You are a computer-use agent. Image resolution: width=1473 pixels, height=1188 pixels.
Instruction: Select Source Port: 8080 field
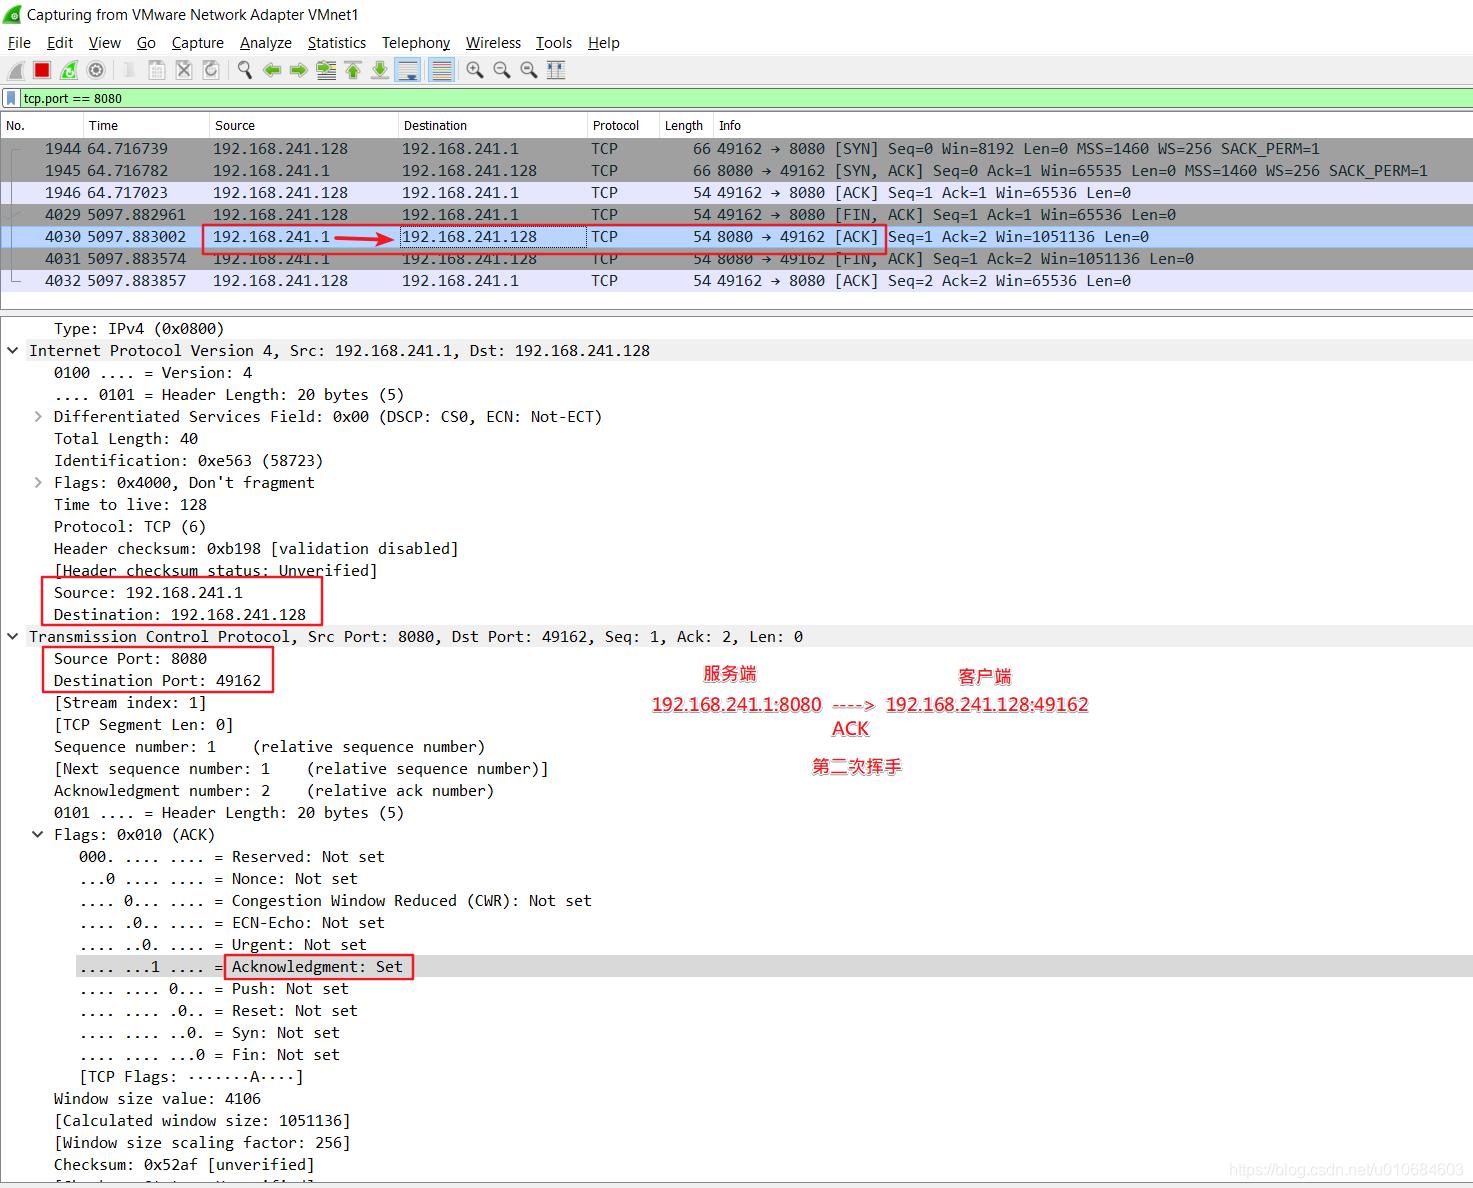[130, 659]
